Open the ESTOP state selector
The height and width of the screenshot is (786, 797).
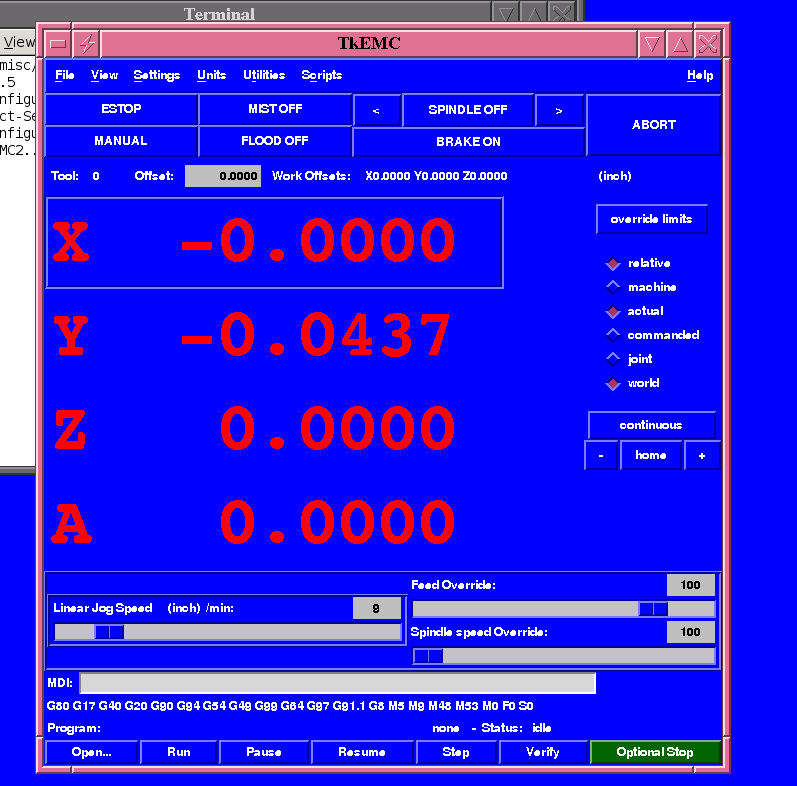(x=121, y=109)
